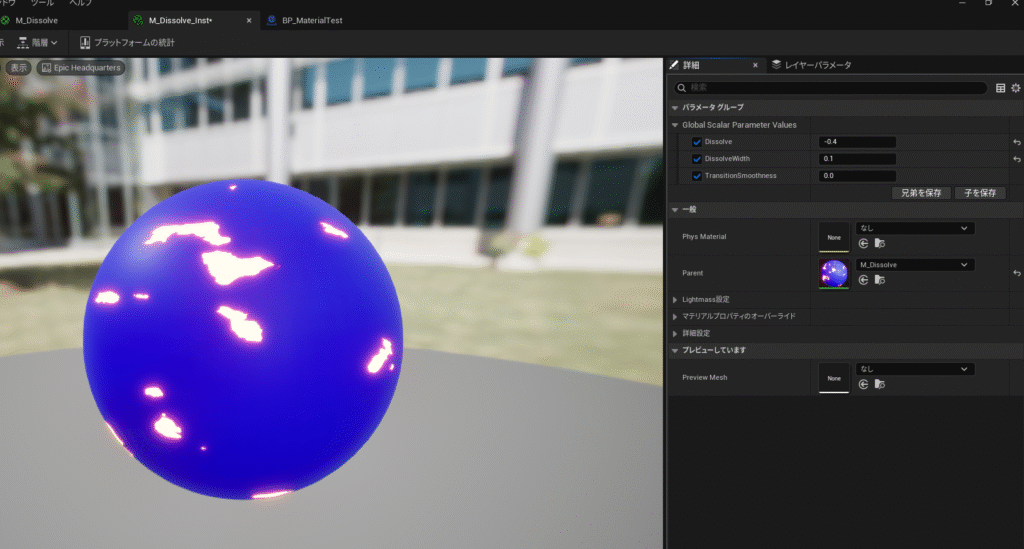Open the 階層 hierarchy dropdown

[x=37, y=42]
